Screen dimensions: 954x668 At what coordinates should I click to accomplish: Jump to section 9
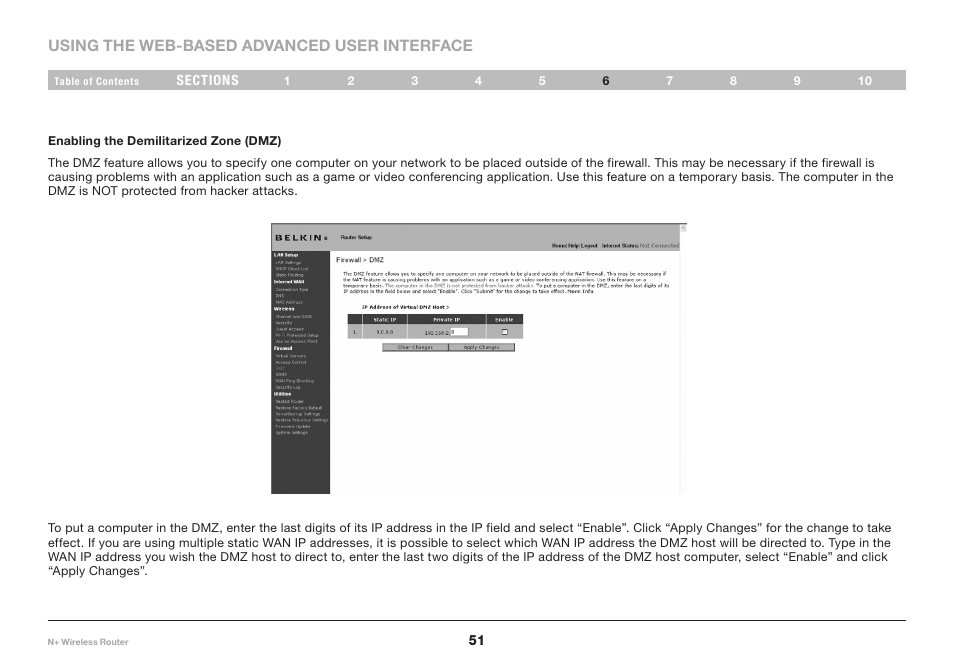click(797, 81)
